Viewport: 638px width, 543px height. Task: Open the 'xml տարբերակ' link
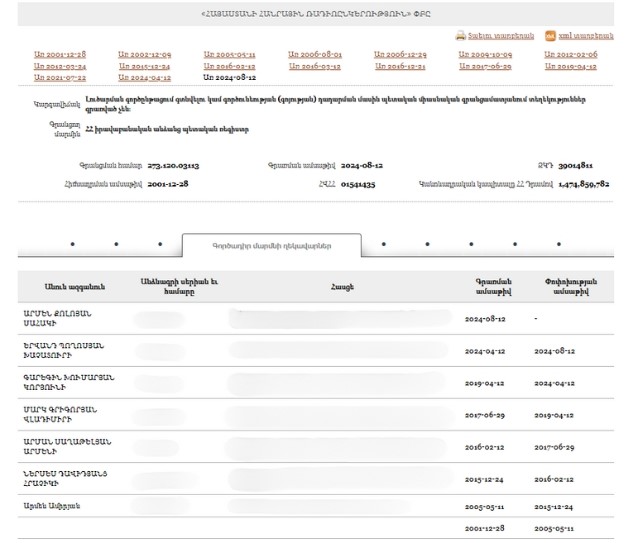tap(584, 34)
